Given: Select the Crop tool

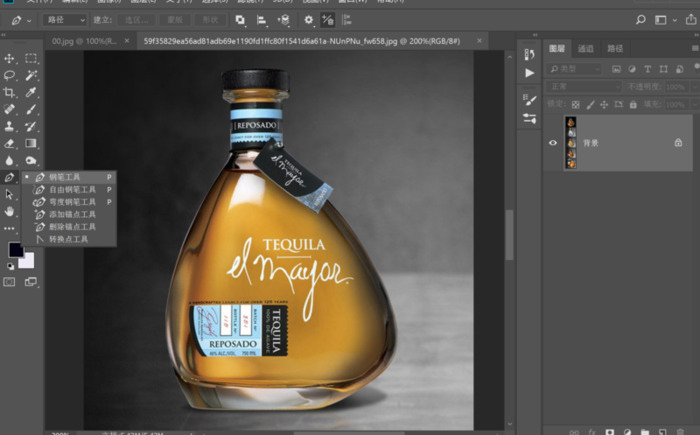Looking at the screenshot, I should coord(10,92).
